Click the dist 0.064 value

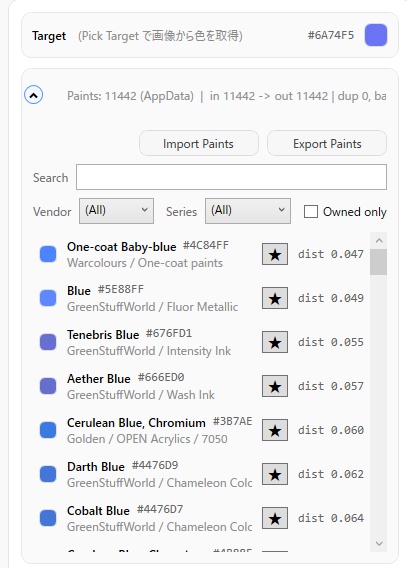pyautogui.click(x=331, y=518)
